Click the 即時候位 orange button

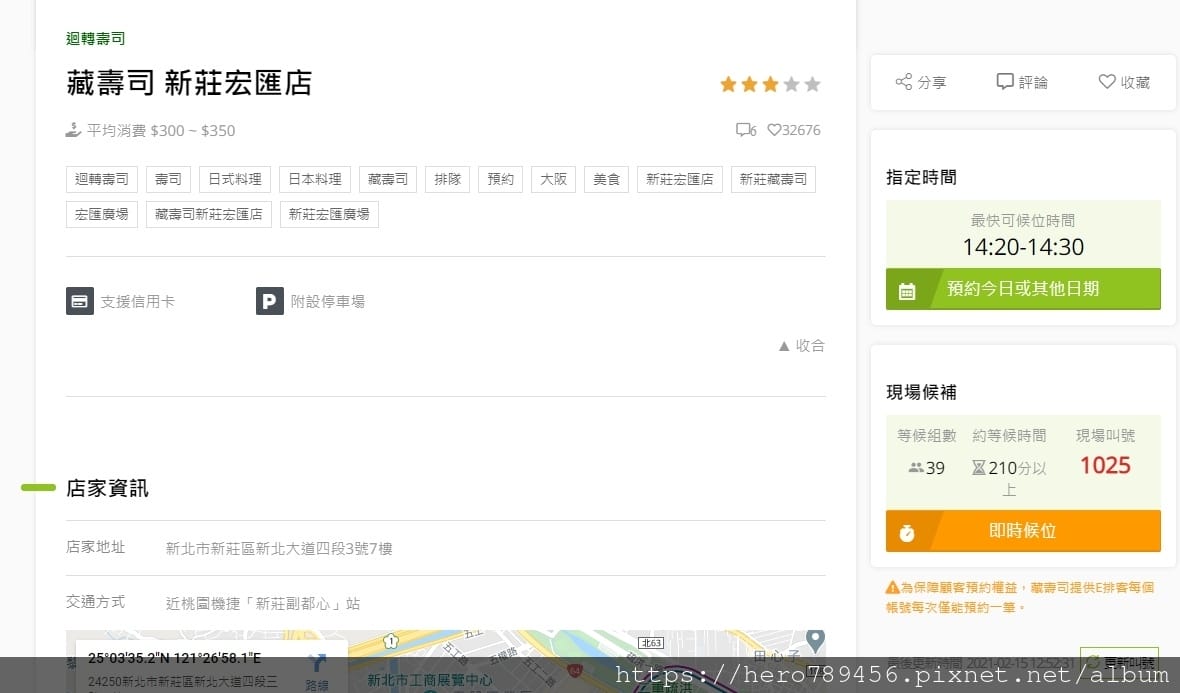coord(1023,531)
